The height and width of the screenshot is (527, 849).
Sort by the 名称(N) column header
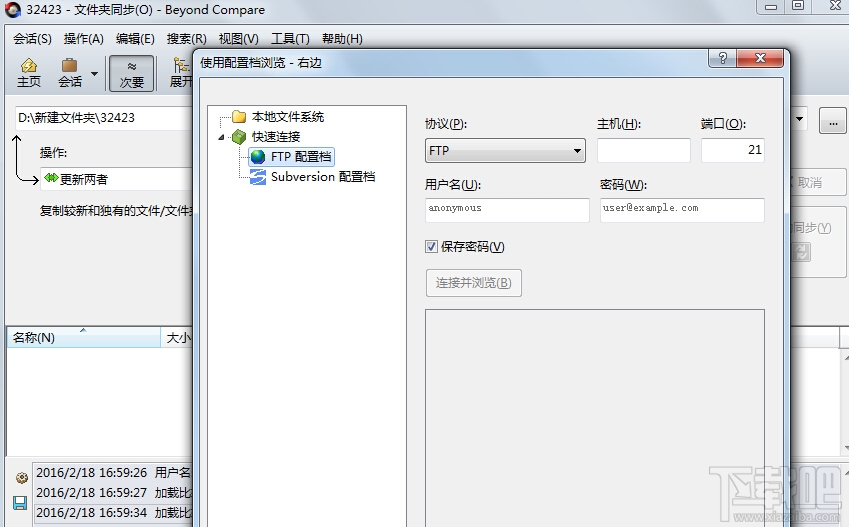point(83,338)
